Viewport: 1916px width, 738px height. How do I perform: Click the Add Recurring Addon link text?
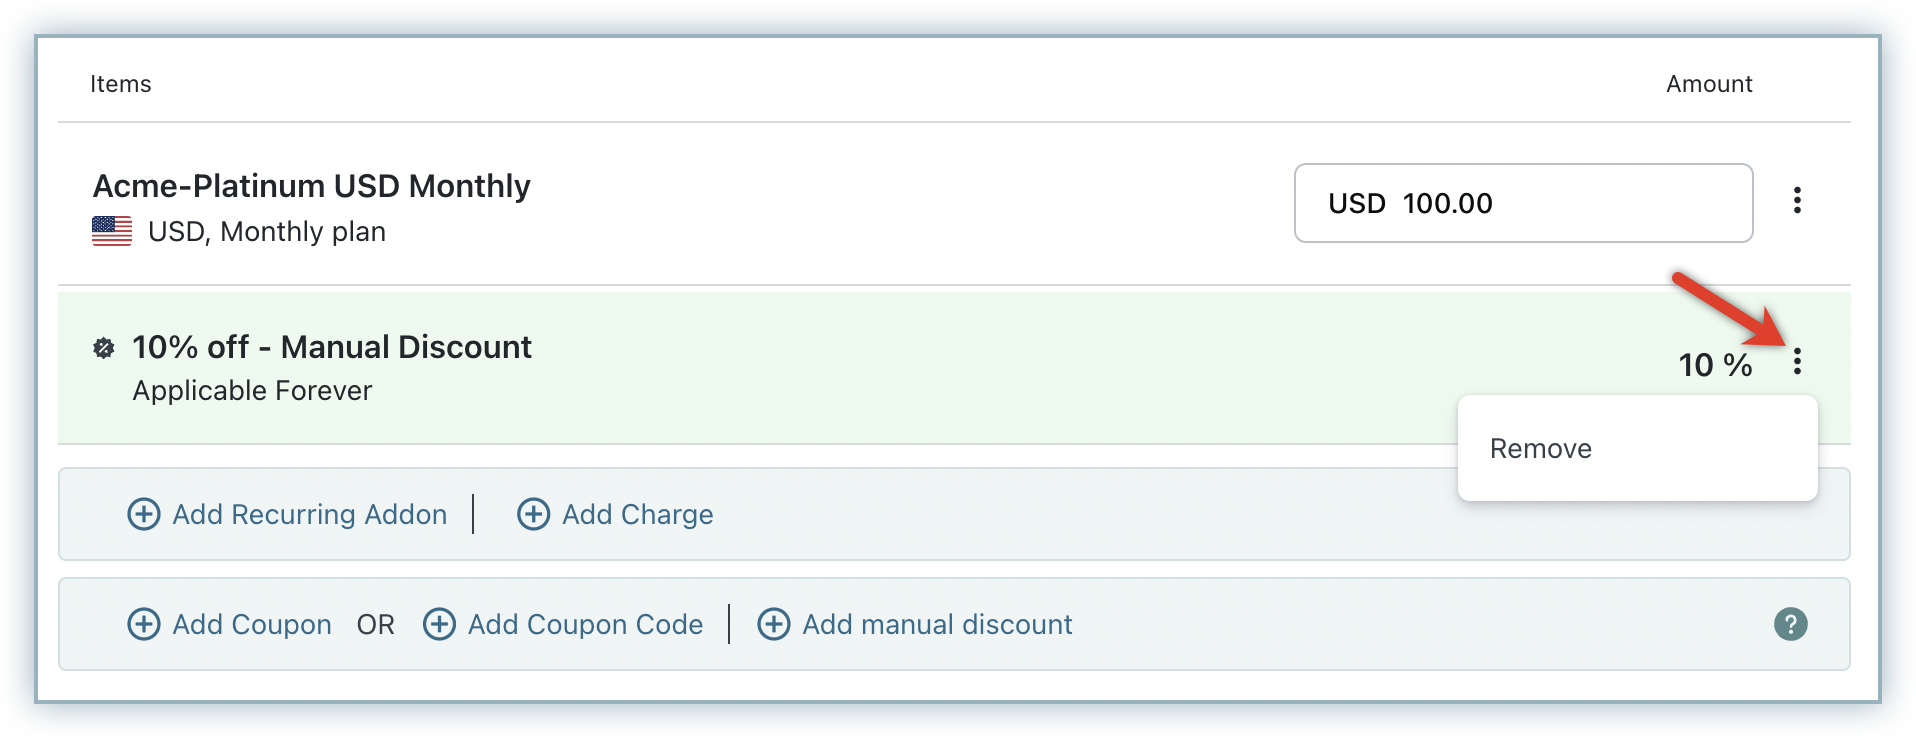pyautogui.click(x=310, y=514)
